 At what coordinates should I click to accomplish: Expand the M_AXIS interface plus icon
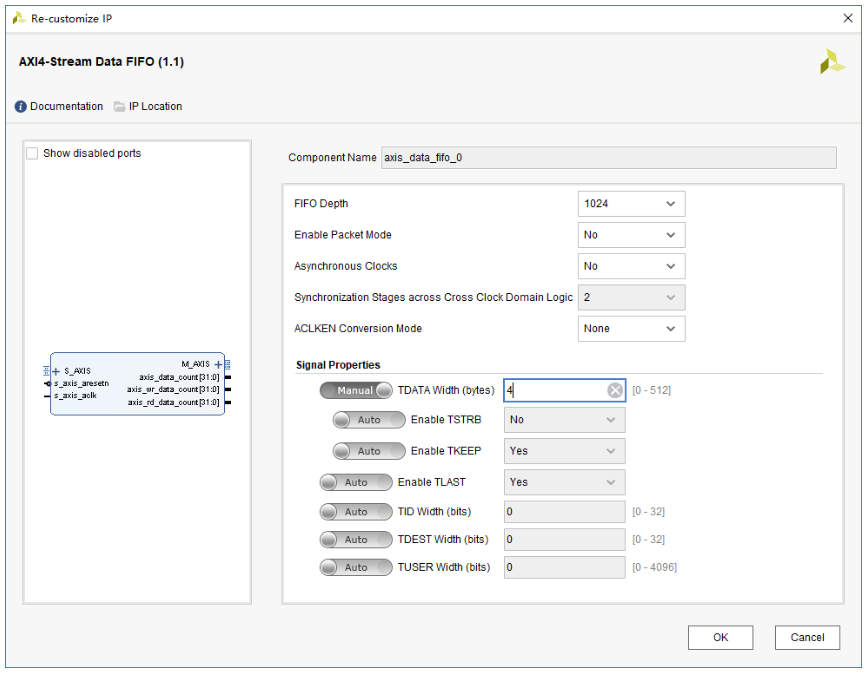point(218,364)
